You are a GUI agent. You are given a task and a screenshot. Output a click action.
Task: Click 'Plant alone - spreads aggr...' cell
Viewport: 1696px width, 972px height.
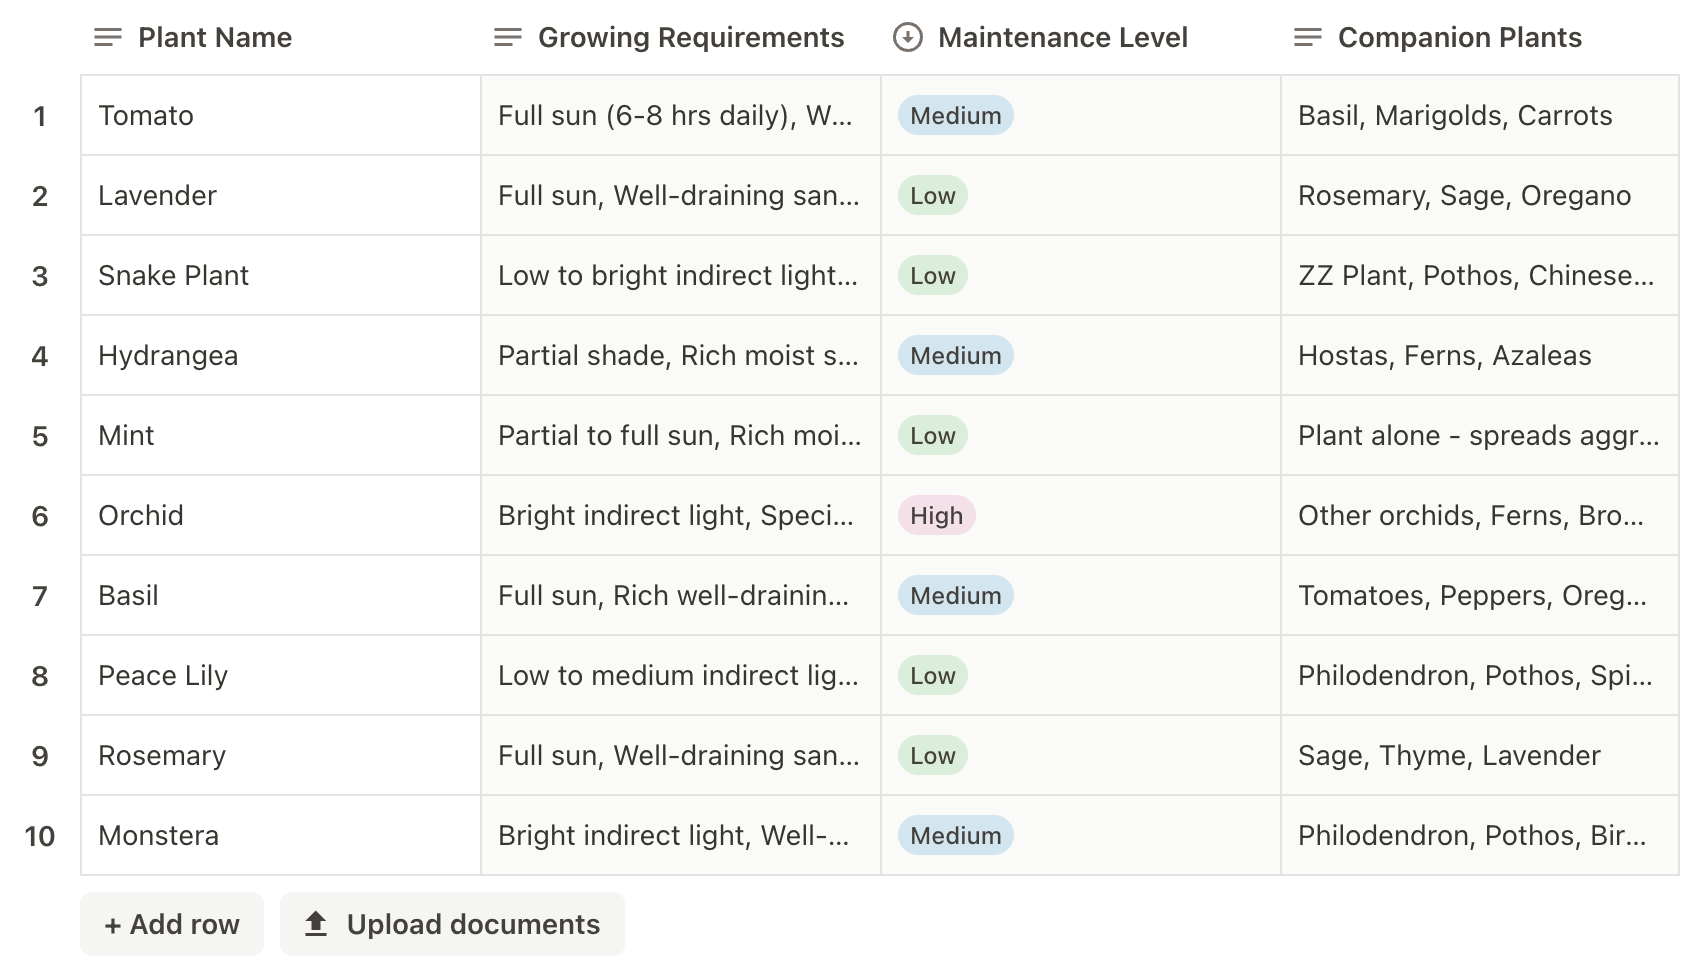coord(1480,435)
